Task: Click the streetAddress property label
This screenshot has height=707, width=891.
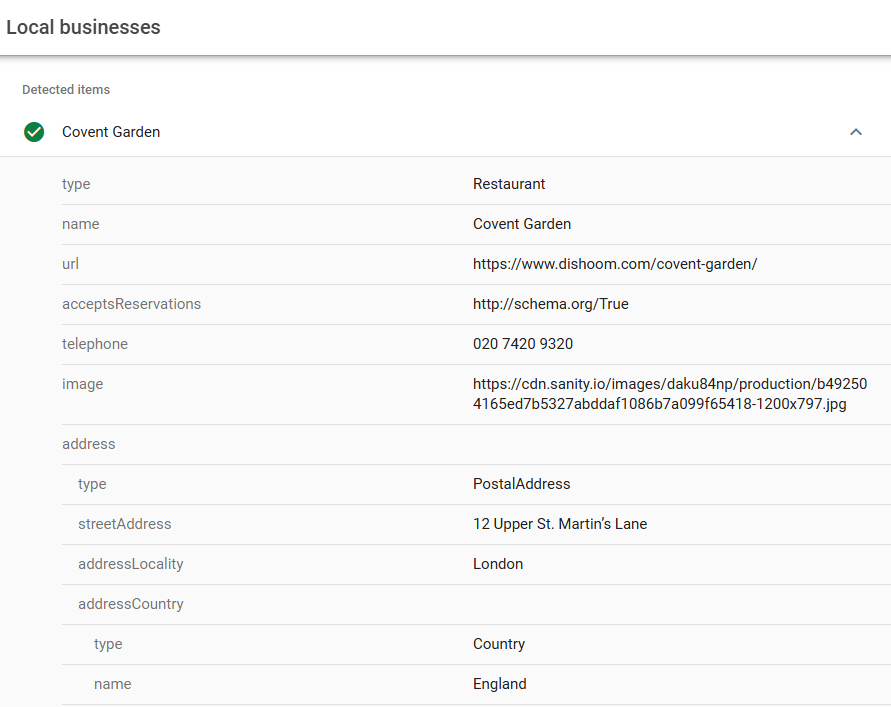Action: click(124, 524)
